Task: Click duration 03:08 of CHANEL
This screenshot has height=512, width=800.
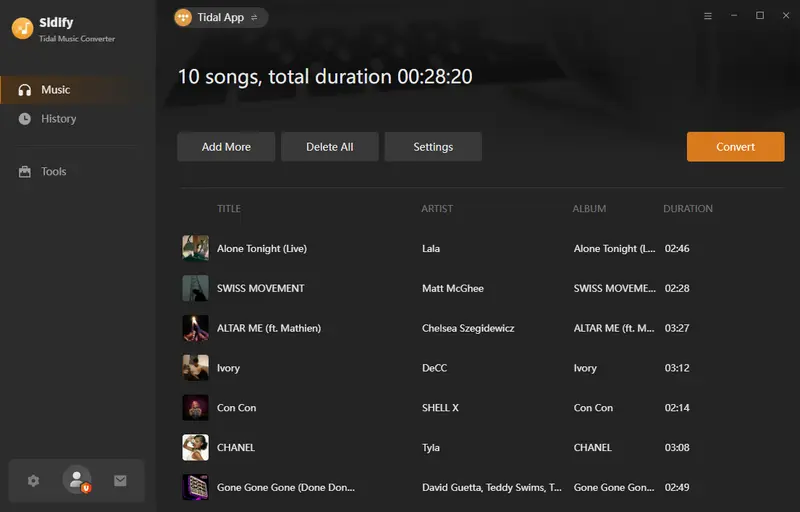Action: click(x=677, y=448)
